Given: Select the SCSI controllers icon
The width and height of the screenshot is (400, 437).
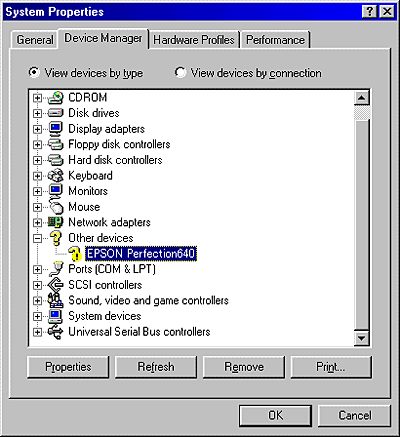Looking at the screenshot, I should tap(55, 285).
